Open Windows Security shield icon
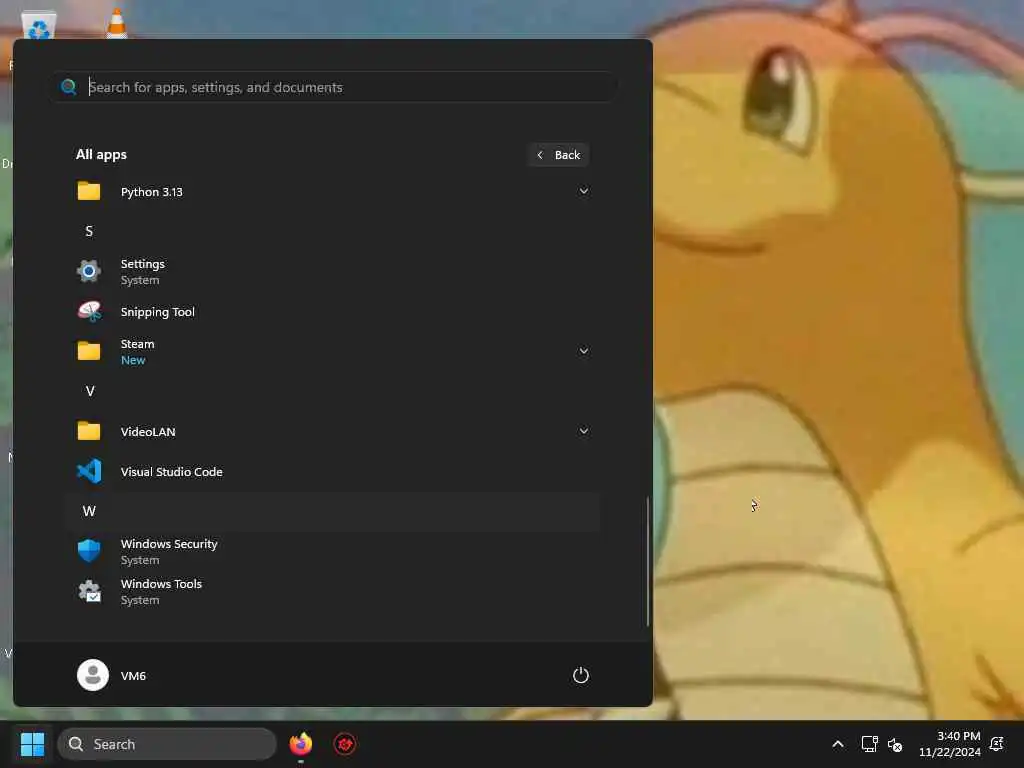 (x=89, y=551)
